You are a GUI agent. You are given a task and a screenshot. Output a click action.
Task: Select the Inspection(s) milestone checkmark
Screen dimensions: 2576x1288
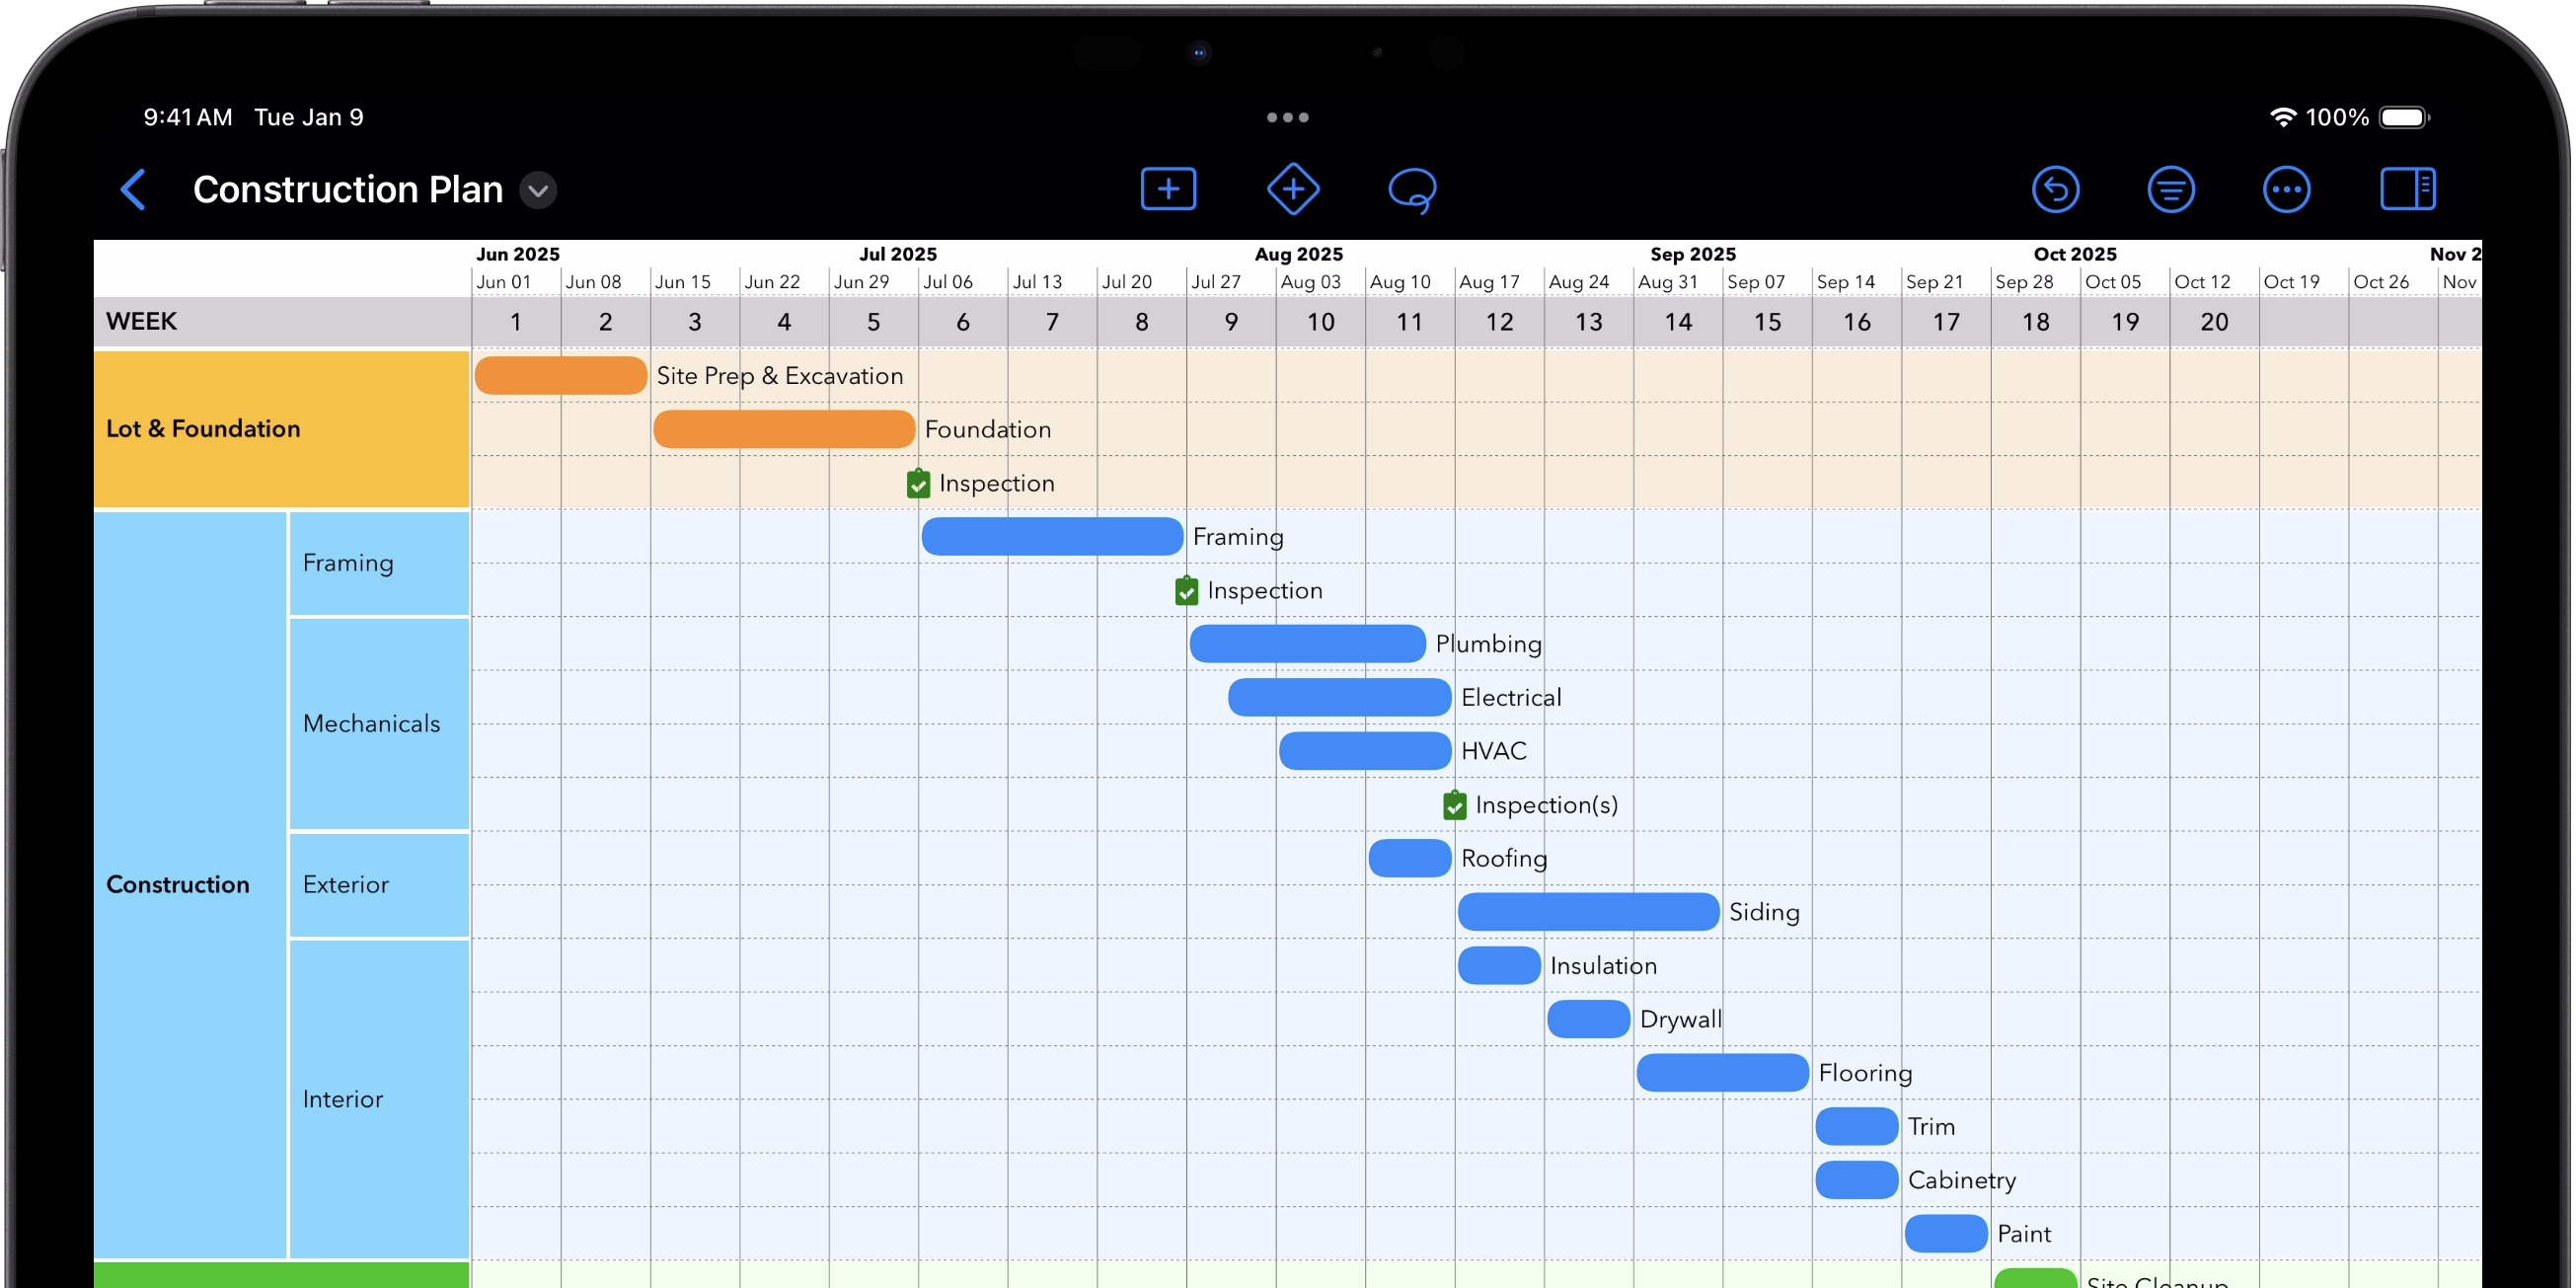[x=1455, y=806]
